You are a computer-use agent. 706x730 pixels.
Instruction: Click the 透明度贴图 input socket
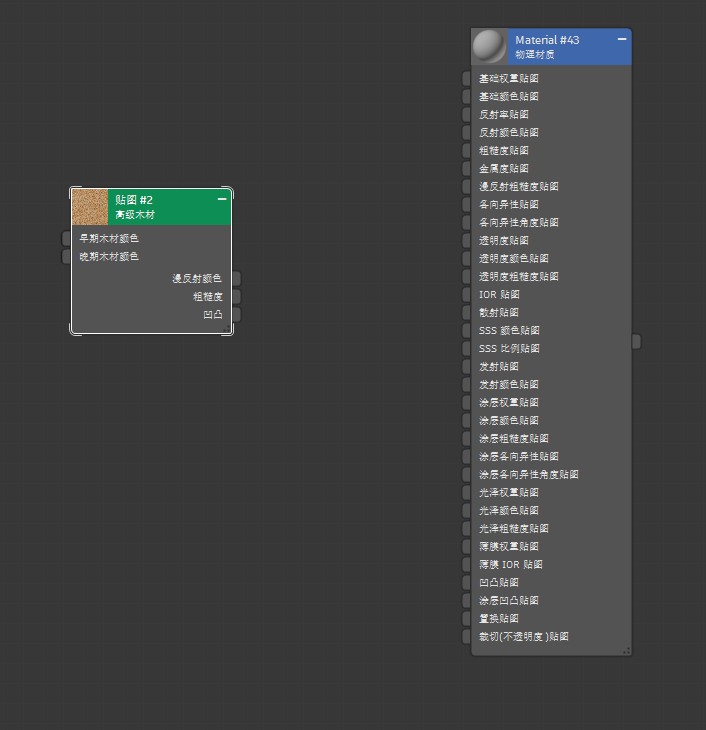[466, 240]
